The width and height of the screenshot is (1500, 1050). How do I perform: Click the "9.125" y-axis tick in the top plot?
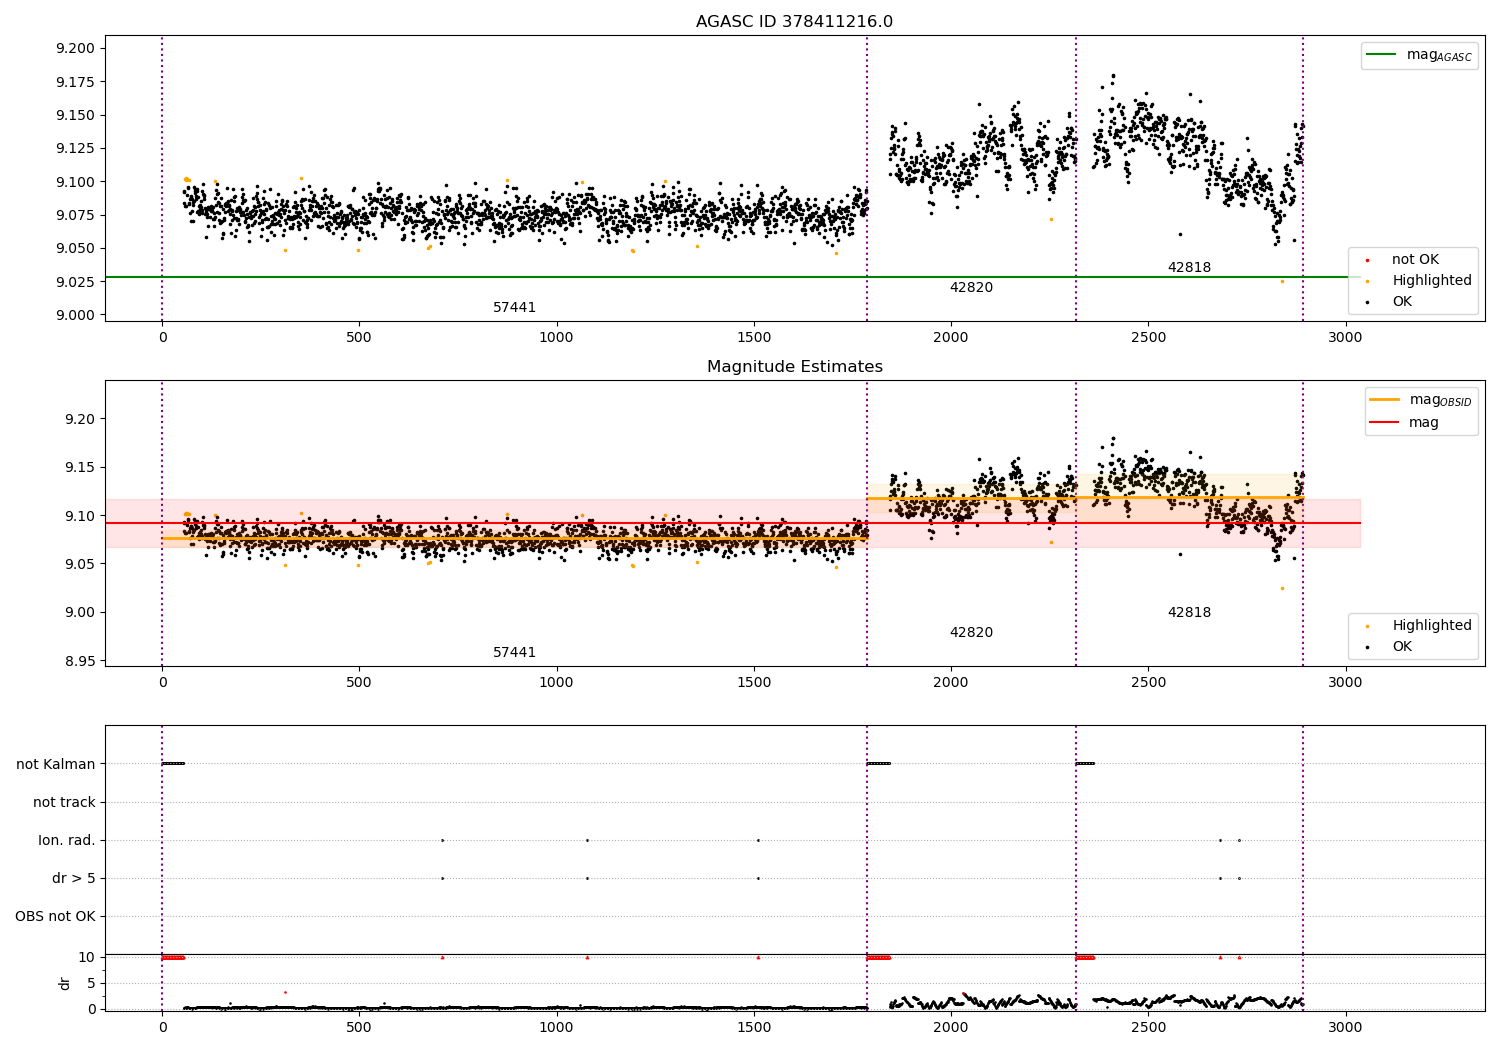[75, 149]
